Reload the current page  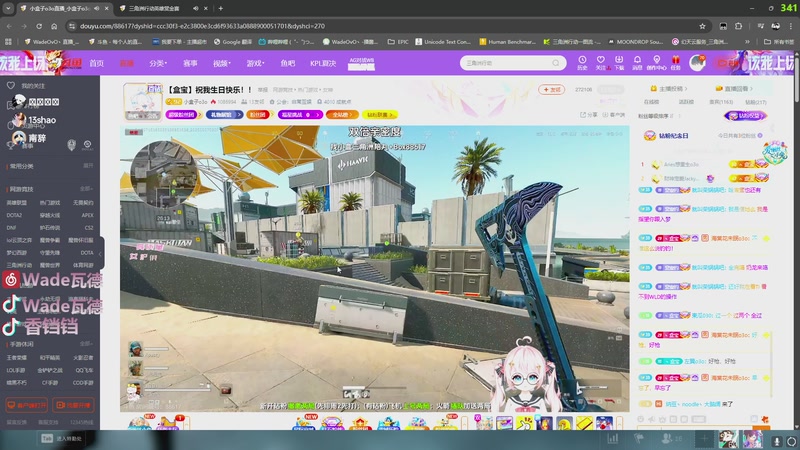(x=39, y=26)
